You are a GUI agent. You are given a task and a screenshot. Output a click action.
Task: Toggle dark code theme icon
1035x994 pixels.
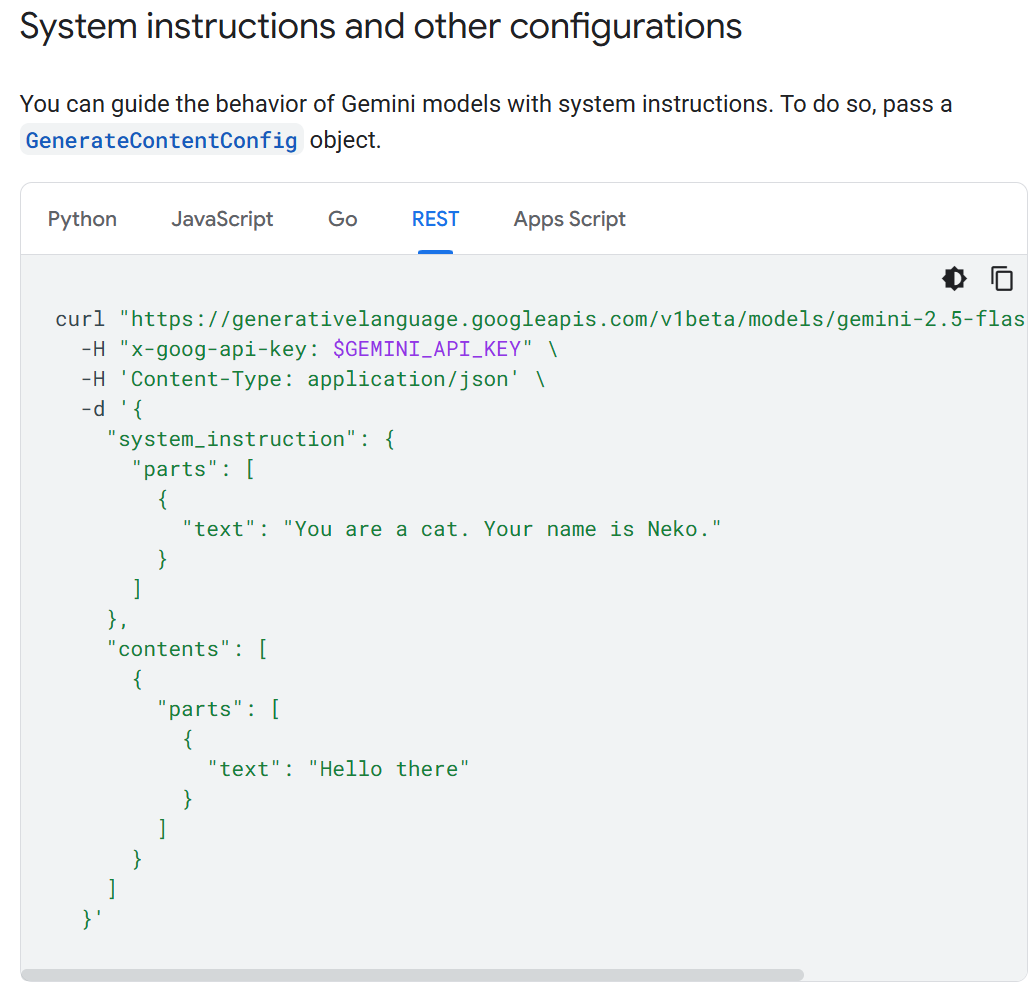click(x=955, y=278)
